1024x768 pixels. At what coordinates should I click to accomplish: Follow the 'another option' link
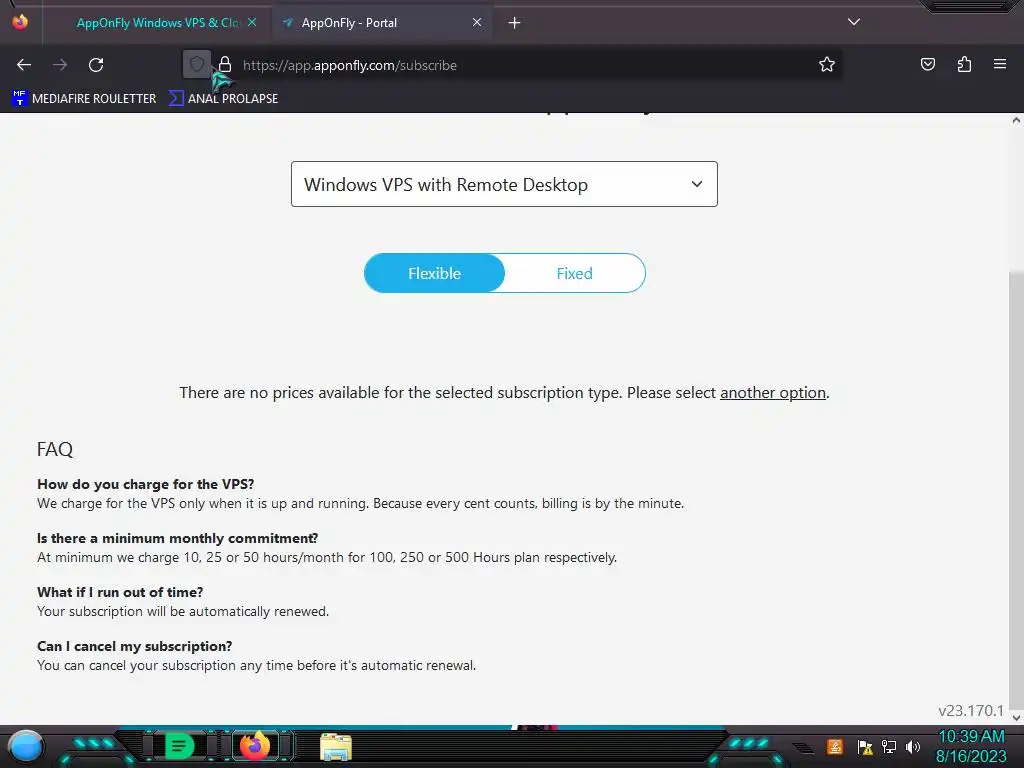[773, 392]
